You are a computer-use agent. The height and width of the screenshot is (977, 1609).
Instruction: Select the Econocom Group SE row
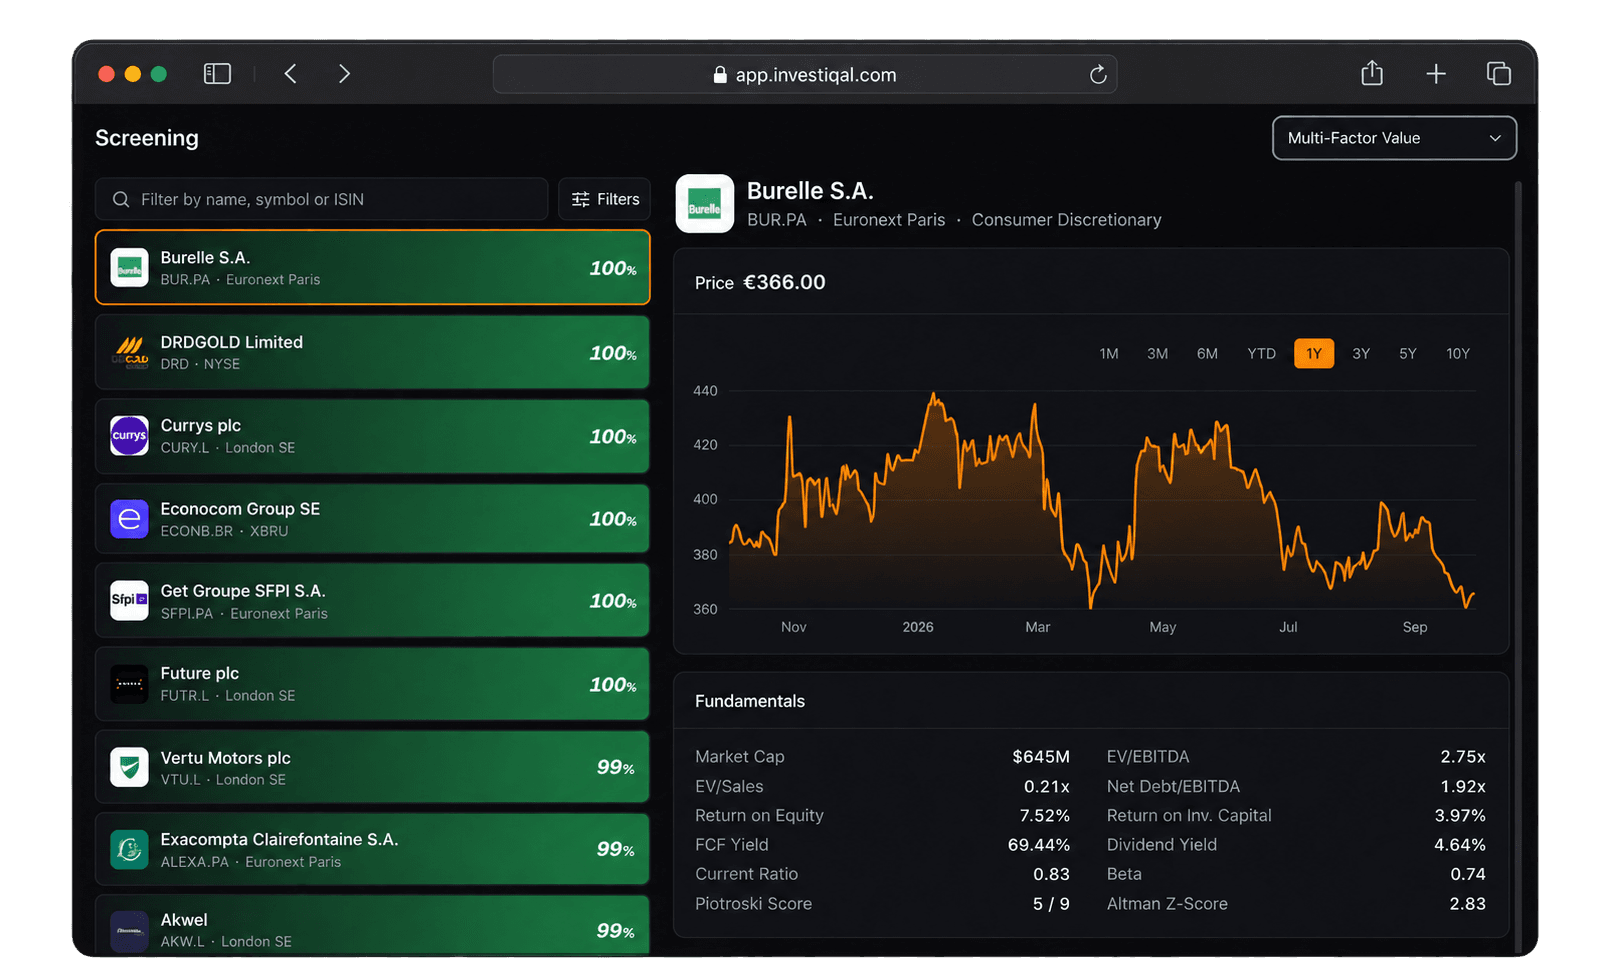pos(373,519)
